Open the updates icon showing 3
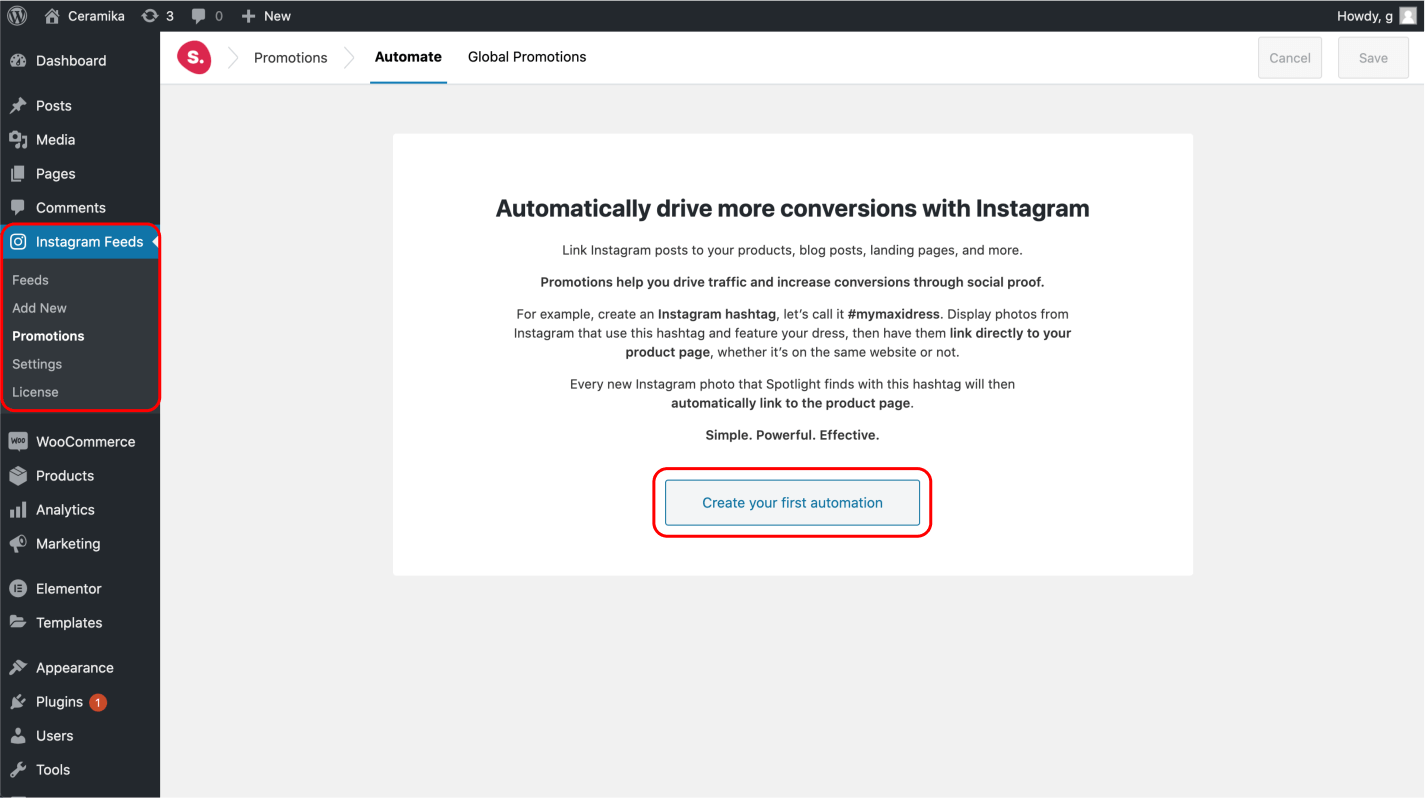The width and height of the screenshot is (1425, 798). (x=150, y=16)
